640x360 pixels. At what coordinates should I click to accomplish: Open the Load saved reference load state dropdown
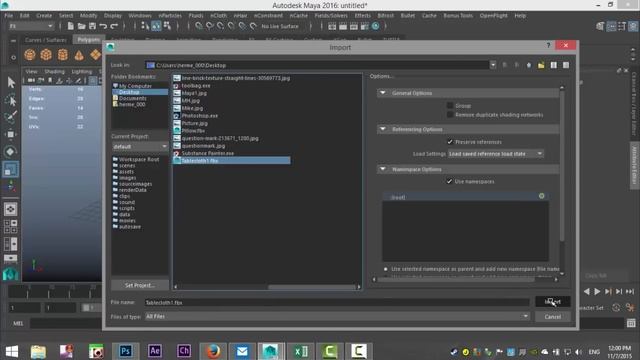(496, 154)
